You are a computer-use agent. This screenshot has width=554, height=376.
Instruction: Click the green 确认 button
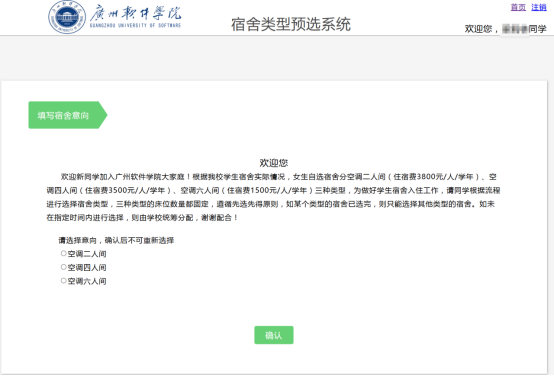click(x=274, y=335)
